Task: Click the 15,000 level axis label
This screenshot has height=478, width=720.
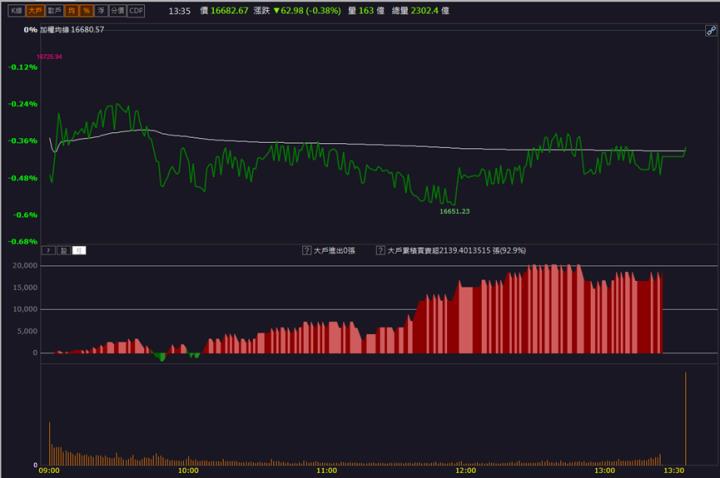Action: [x=25, y=287]
